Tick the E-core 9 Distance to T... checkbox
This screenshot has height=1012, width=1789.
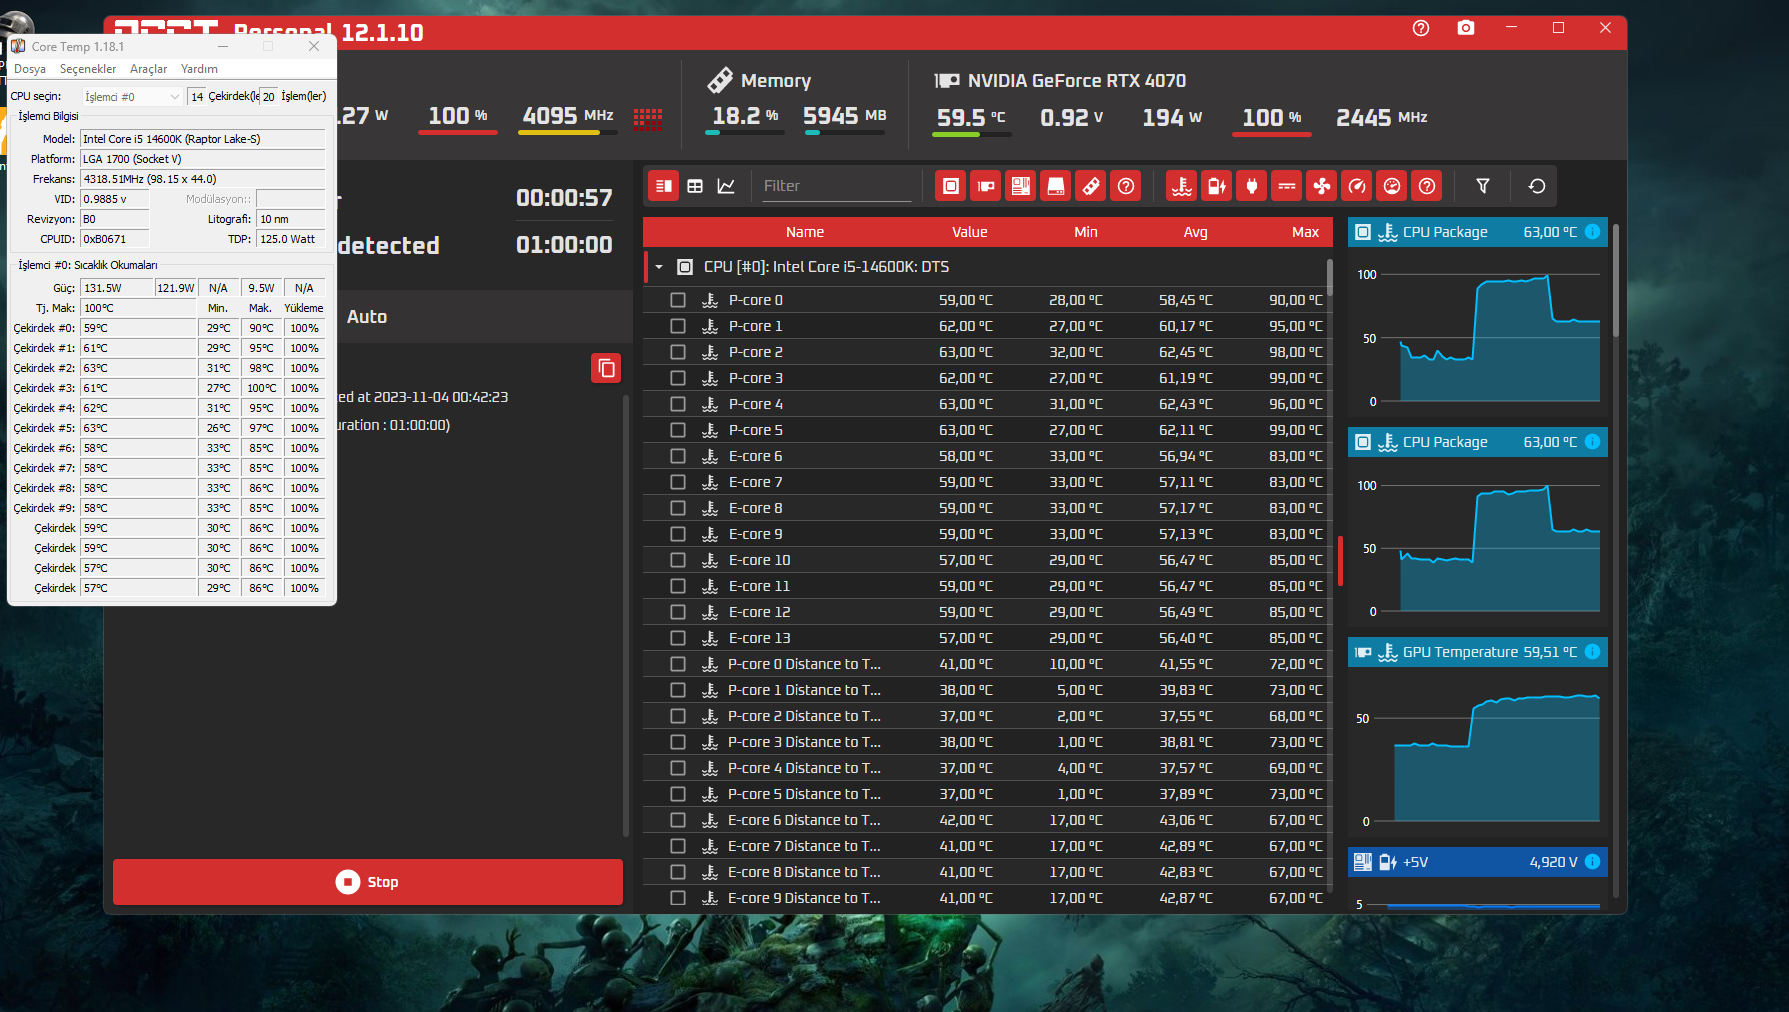678,898
